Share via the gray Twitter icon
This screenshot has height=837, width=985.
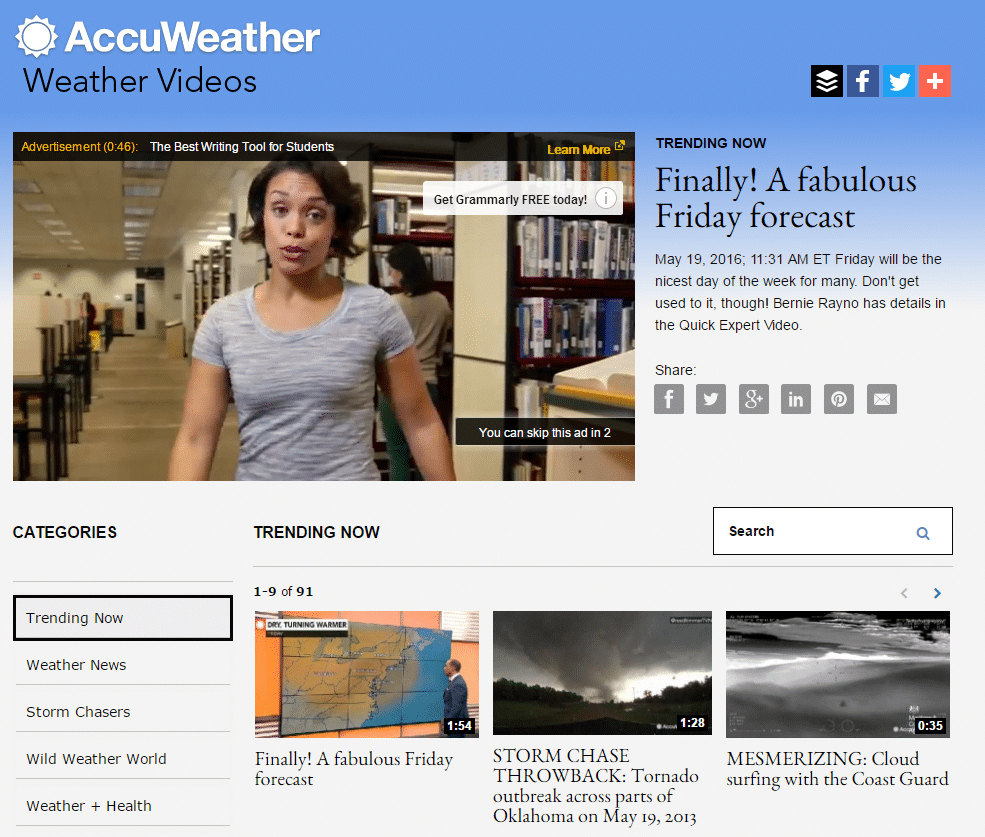711,399
